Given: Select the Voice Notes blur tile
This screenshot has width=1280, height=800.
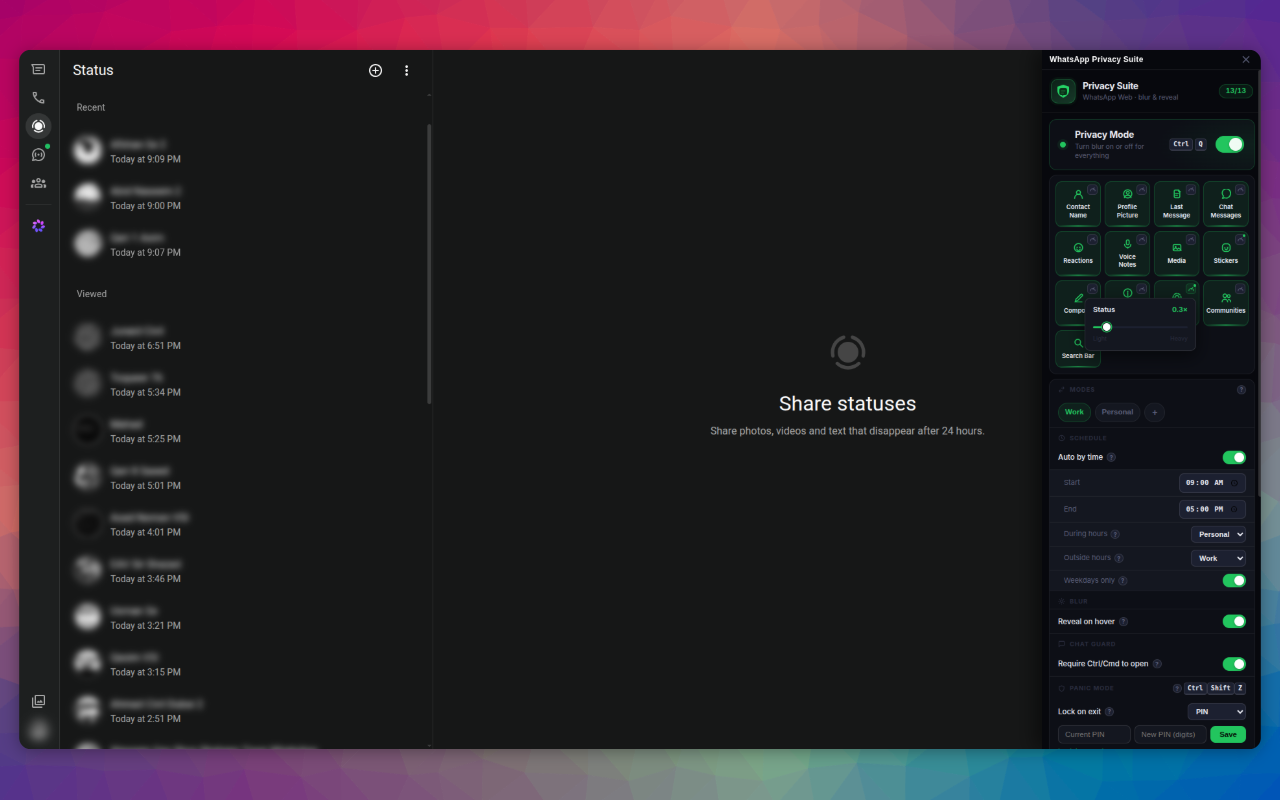Looking at the screenshot, I should pos(1127,254).
